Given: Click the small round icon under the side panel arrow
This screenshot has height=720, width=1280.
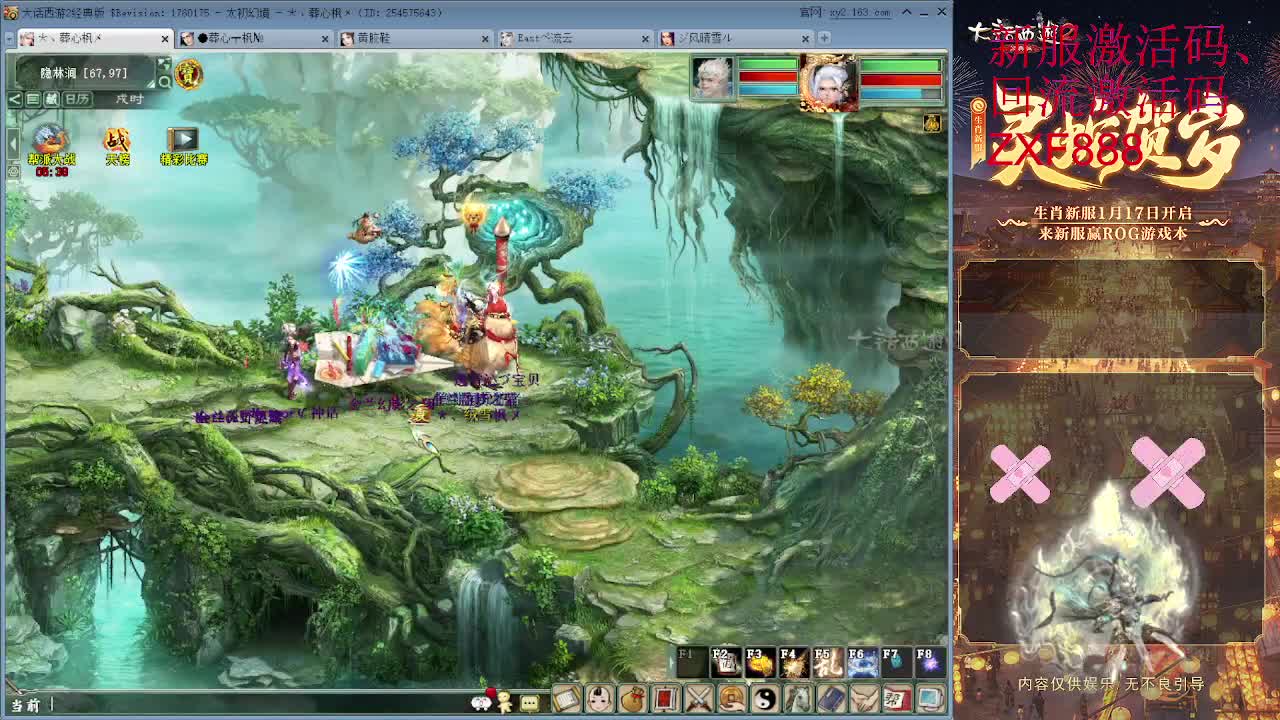Looking at the screenshot, I should click(x=12, y=171).
